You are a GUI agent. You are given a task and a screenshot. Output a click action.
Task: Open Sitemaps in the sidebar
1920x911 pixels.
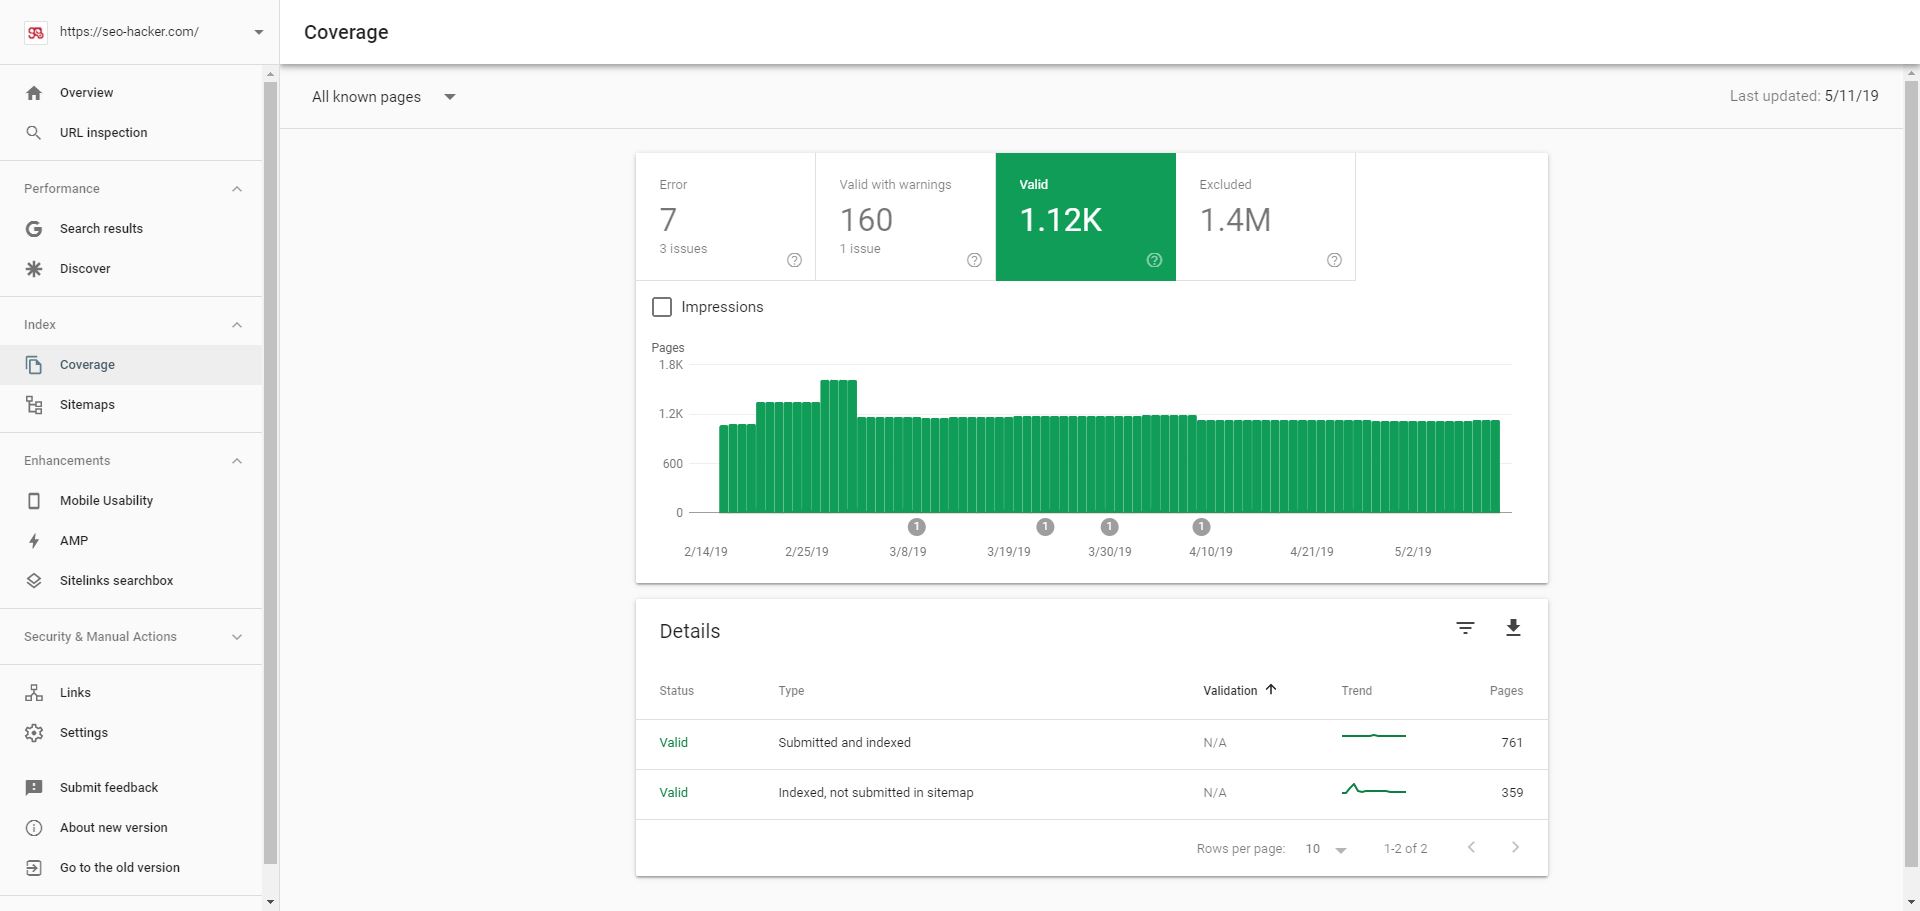click(87, 405)
